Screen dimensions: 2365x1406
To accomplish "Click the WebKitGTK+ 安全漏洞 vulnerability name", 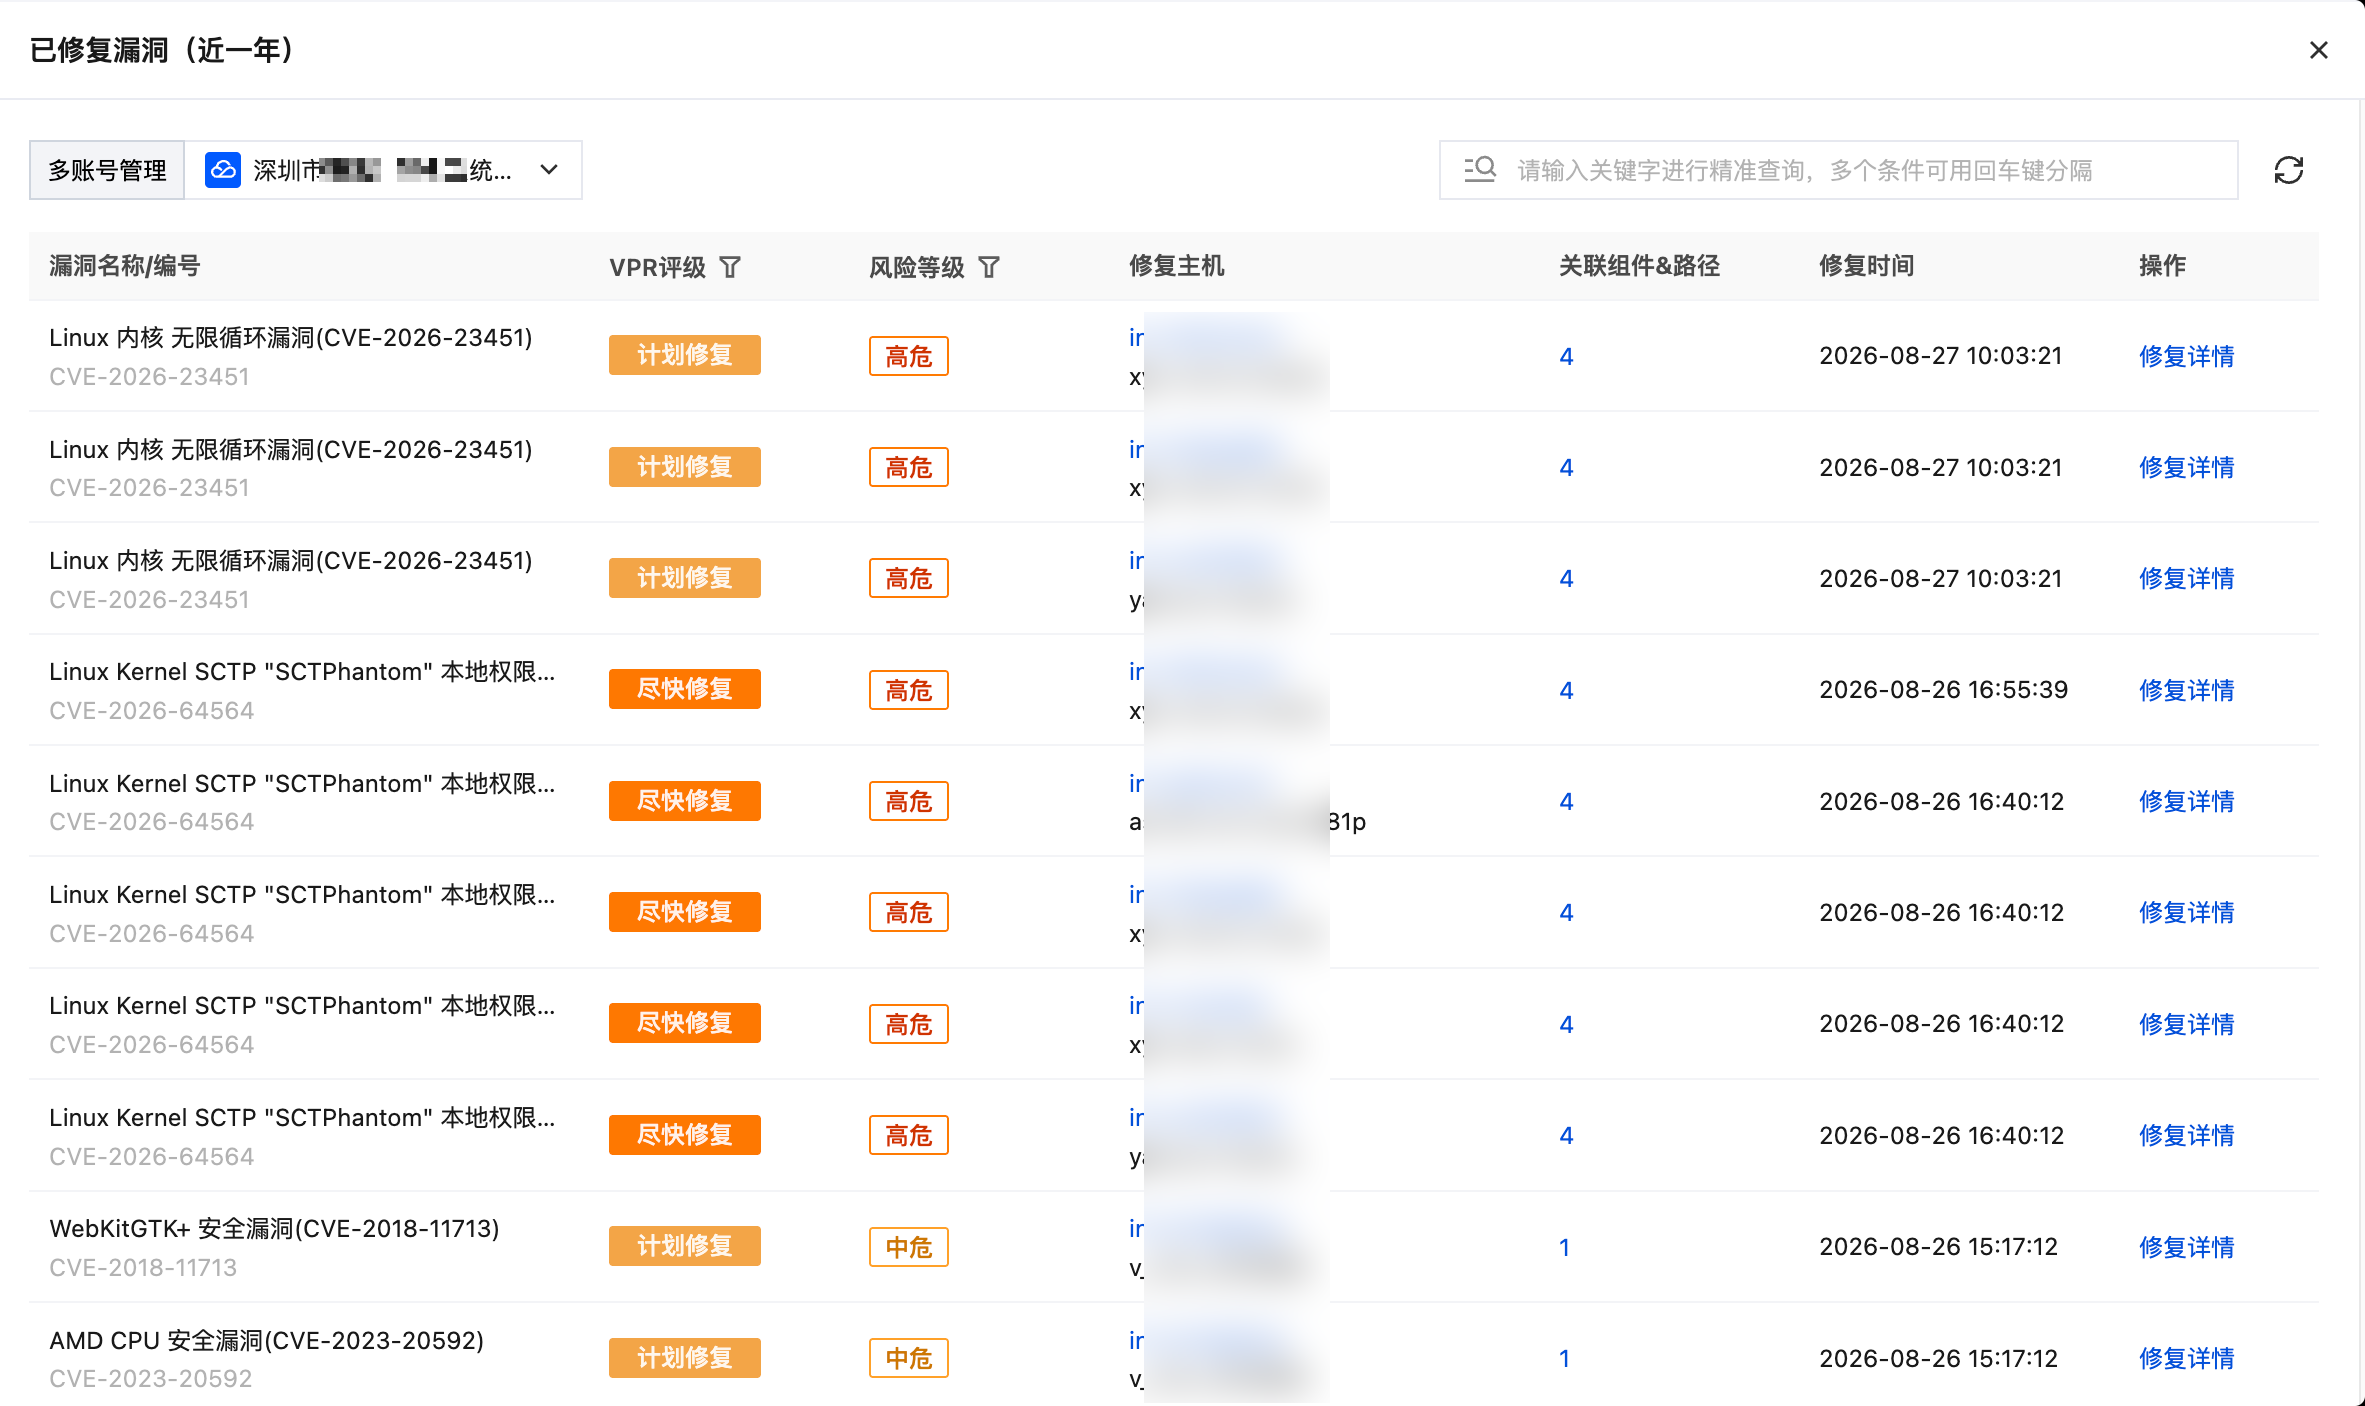I will 274,1228.
